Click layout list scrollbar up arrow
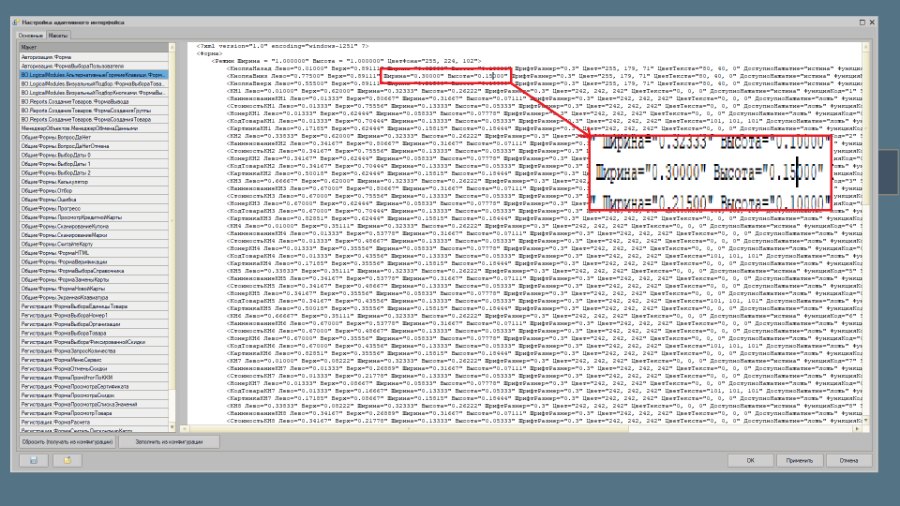The width and height of the screenshot is (900, 506). [x=172, y=47]
